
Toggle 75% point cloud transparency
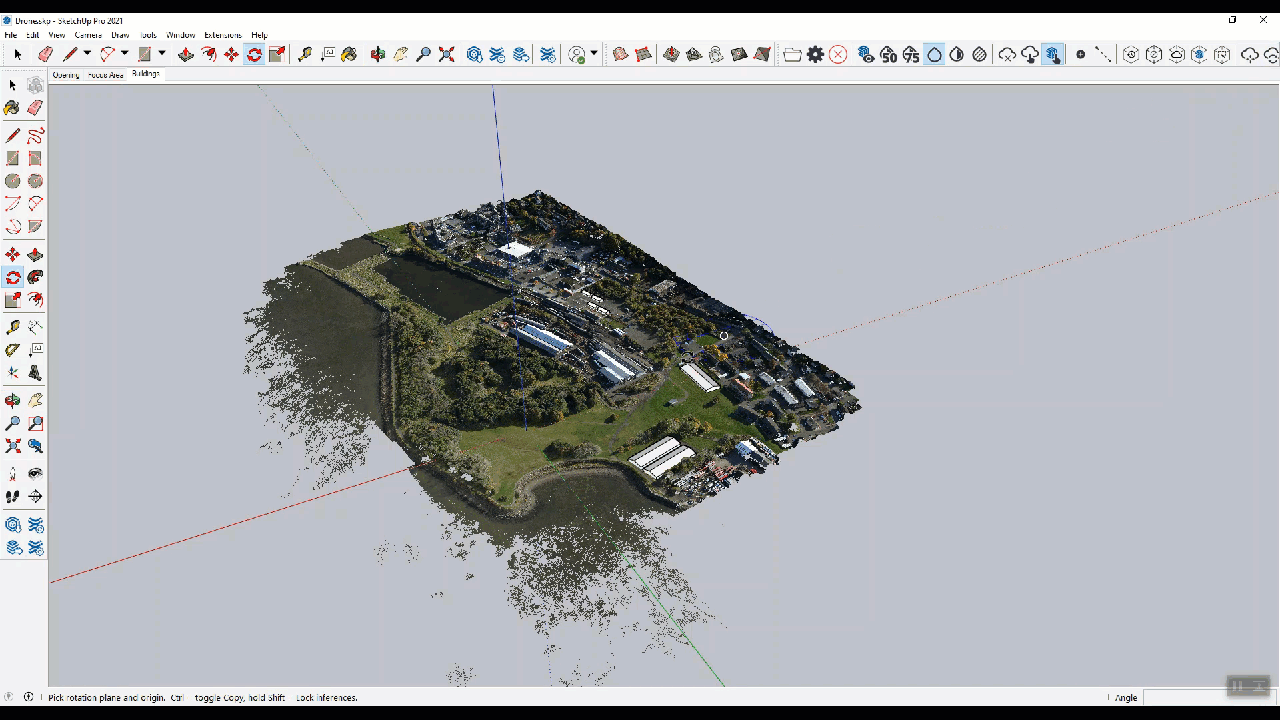[911, 55]
